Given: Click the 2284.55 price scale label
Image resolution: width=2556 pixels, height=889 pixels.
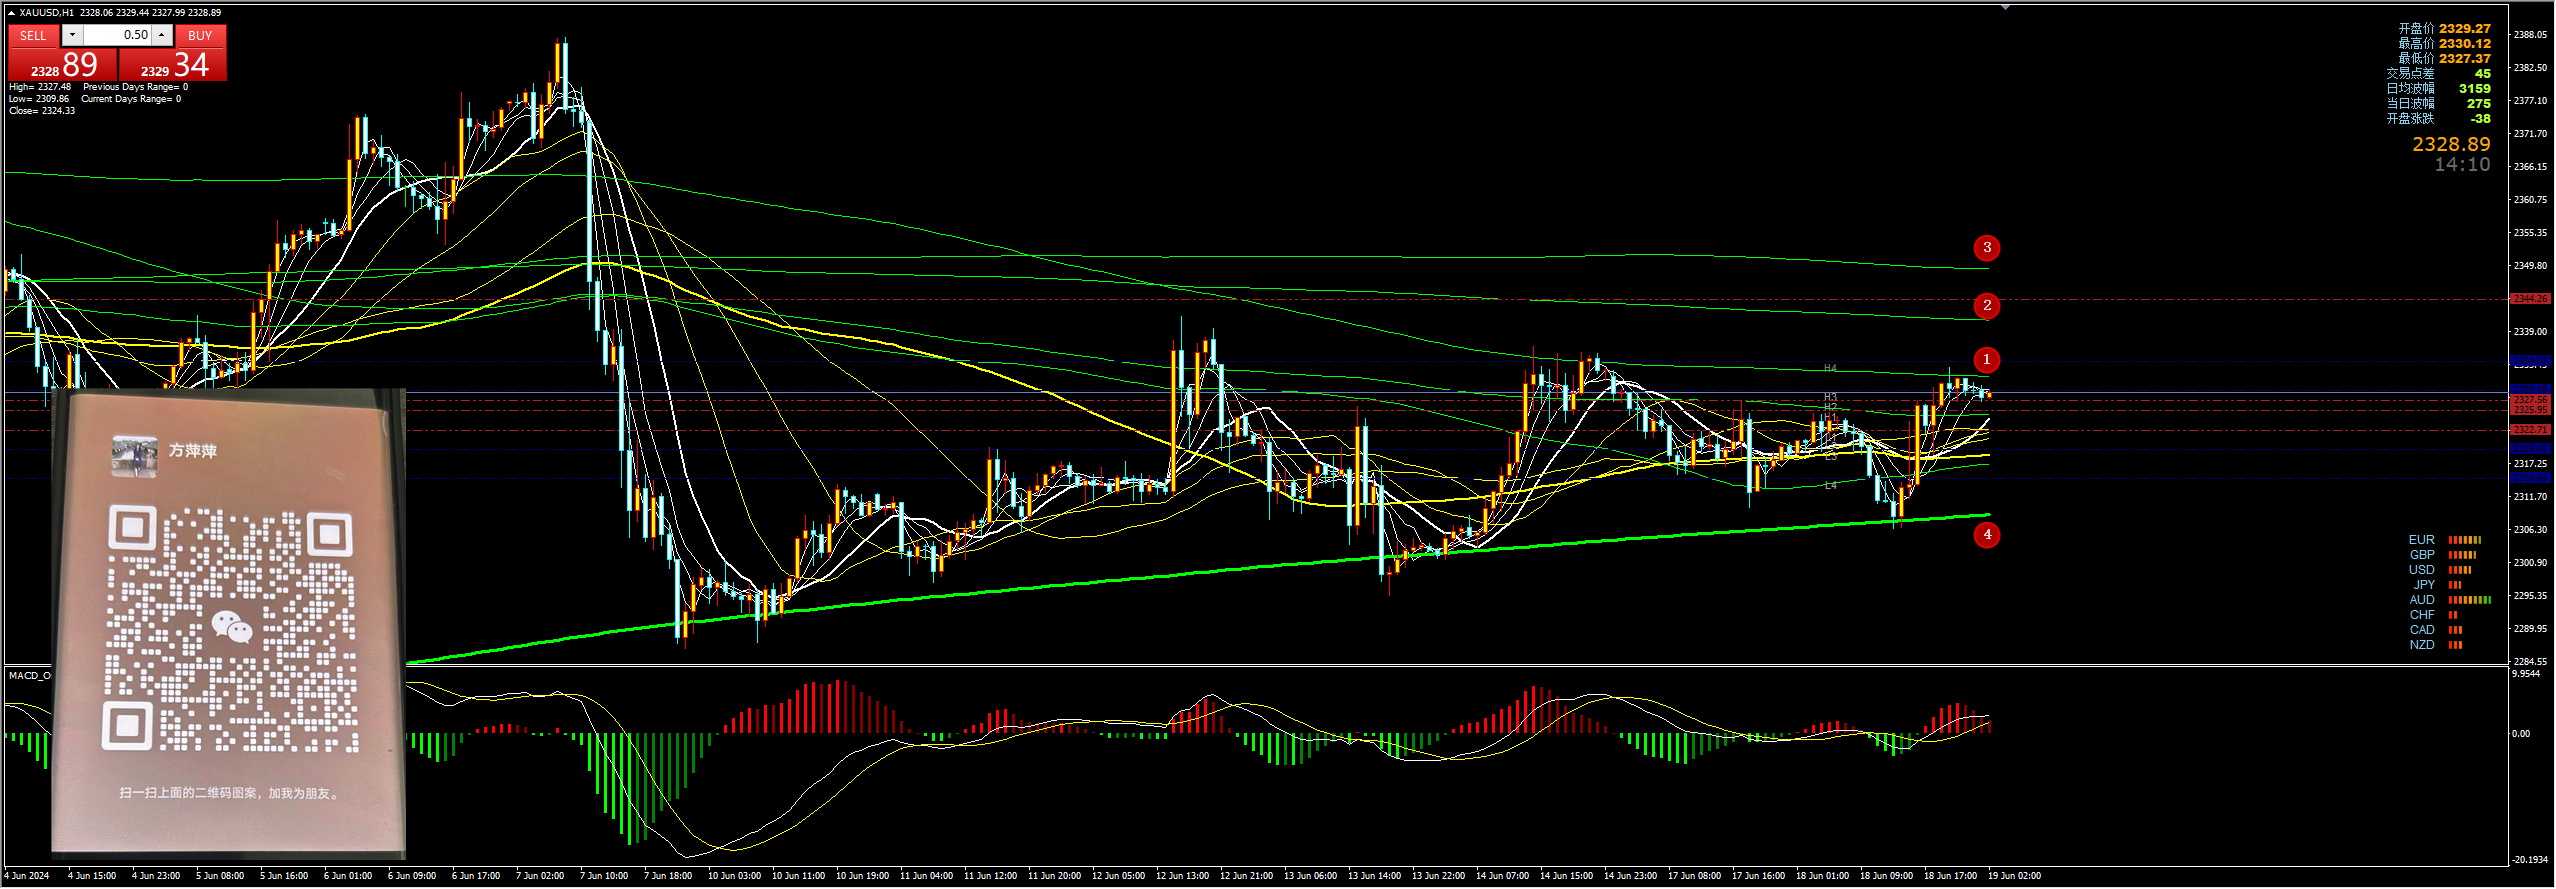Looking at the screenshot, I should 2530,662.
